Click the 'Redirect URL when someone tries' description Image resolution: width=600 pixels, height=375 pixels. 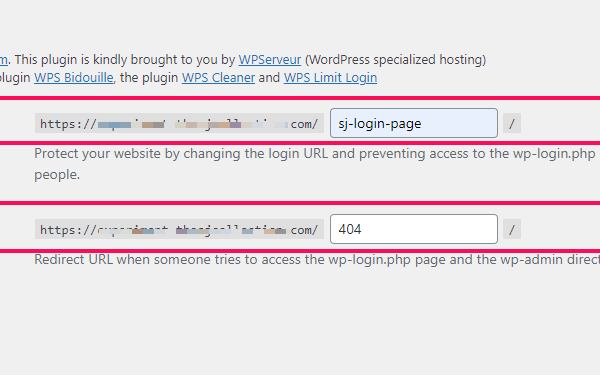pyautogui.click(x=317, y=260)
